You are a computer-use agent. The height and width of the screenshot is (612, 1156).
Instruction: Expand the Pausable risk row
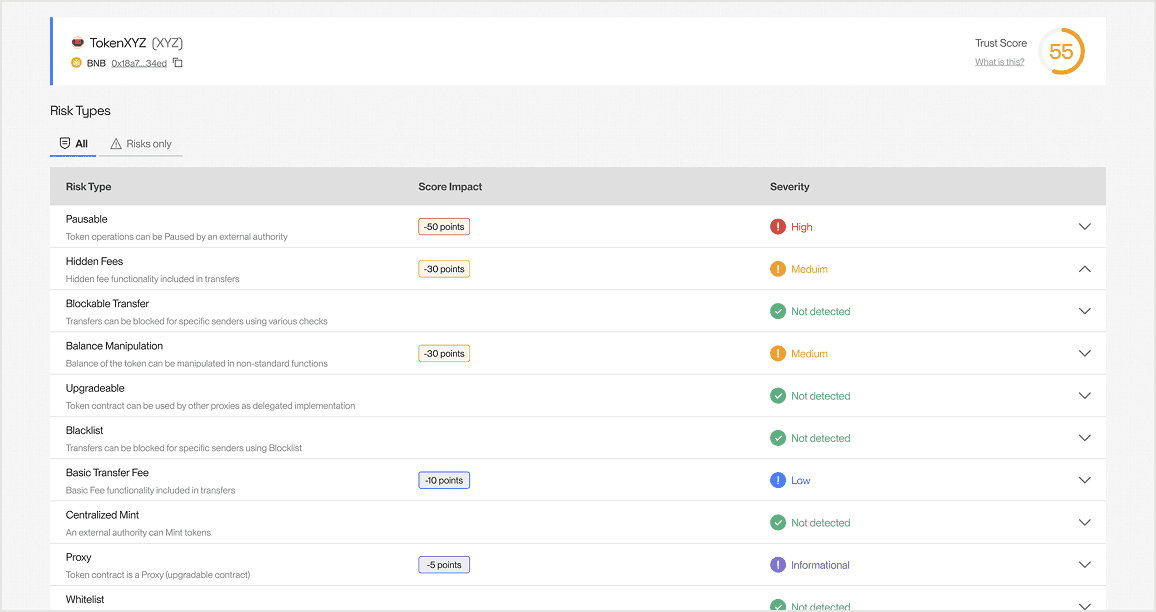[x=1085, y=226]
